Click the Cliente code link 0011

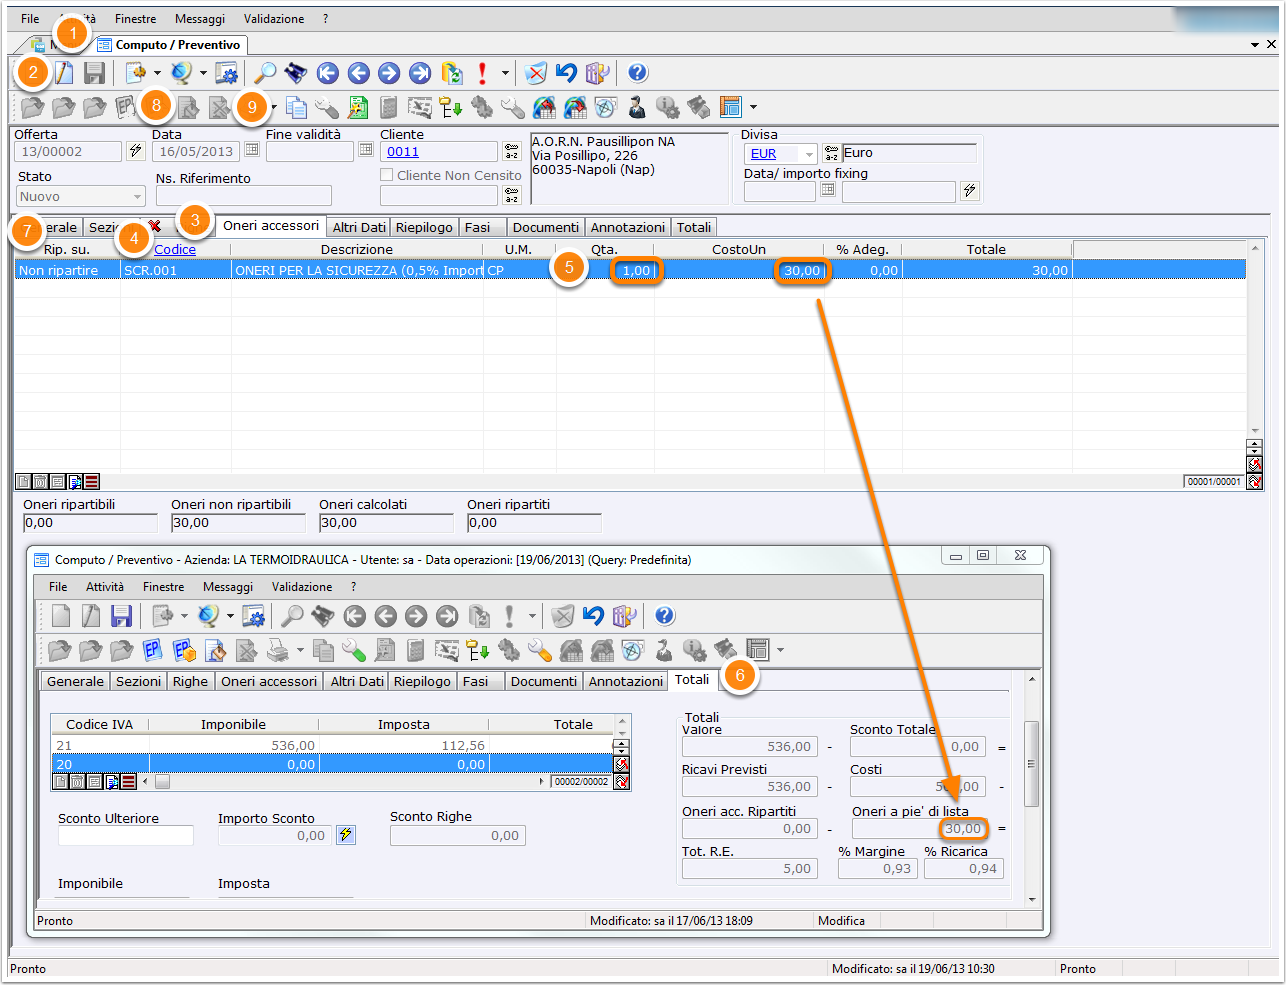tap(403, 152)
